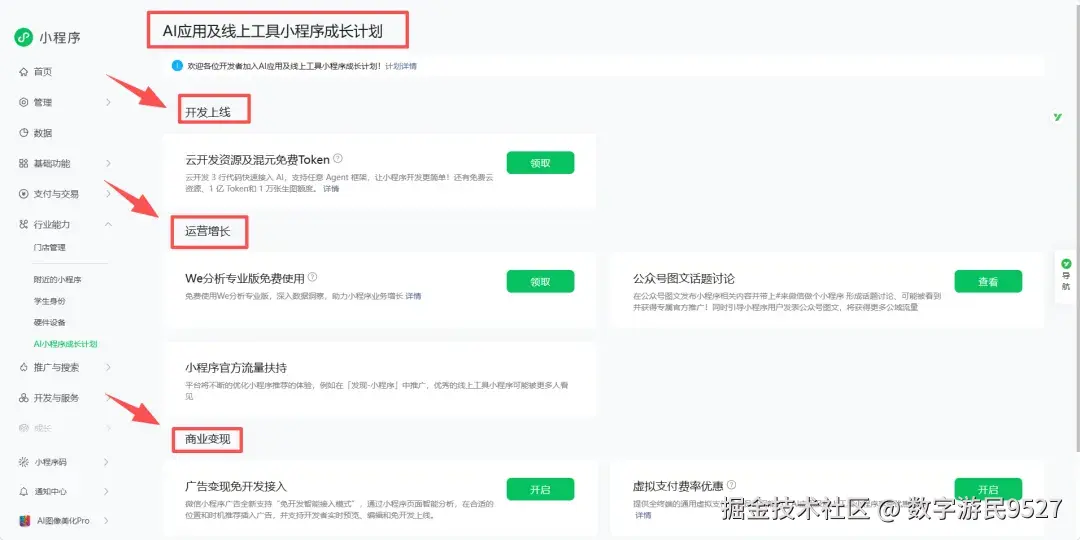Expand the 开发与服务 chevron

tap(108, 398)
